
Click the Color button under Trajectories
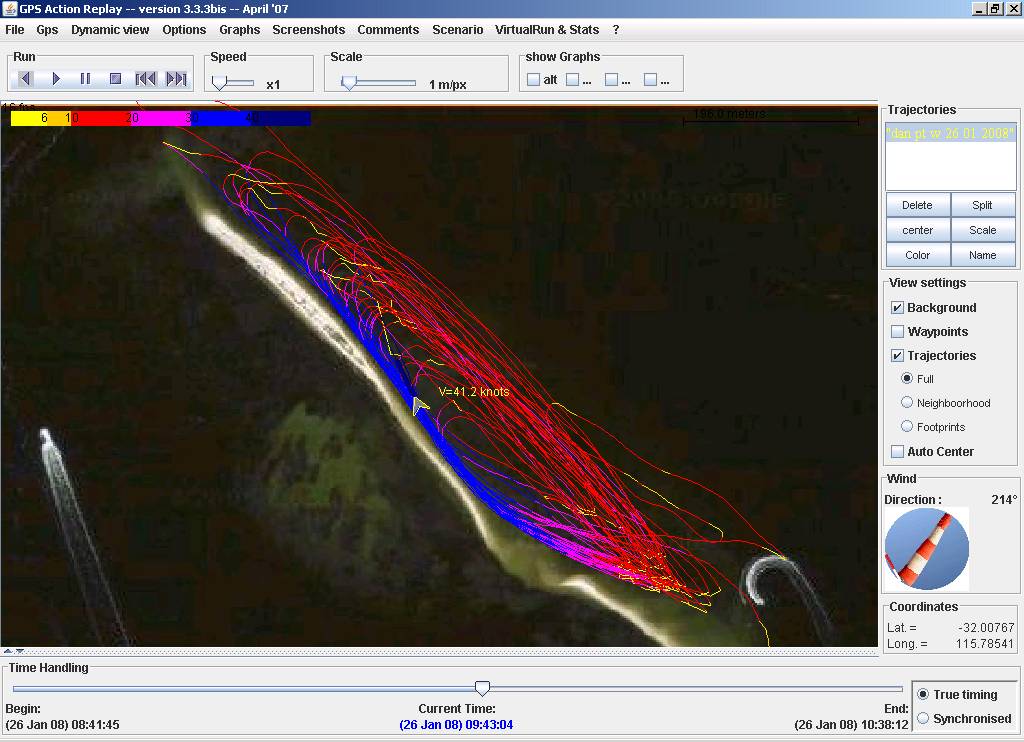pos(917,255)
